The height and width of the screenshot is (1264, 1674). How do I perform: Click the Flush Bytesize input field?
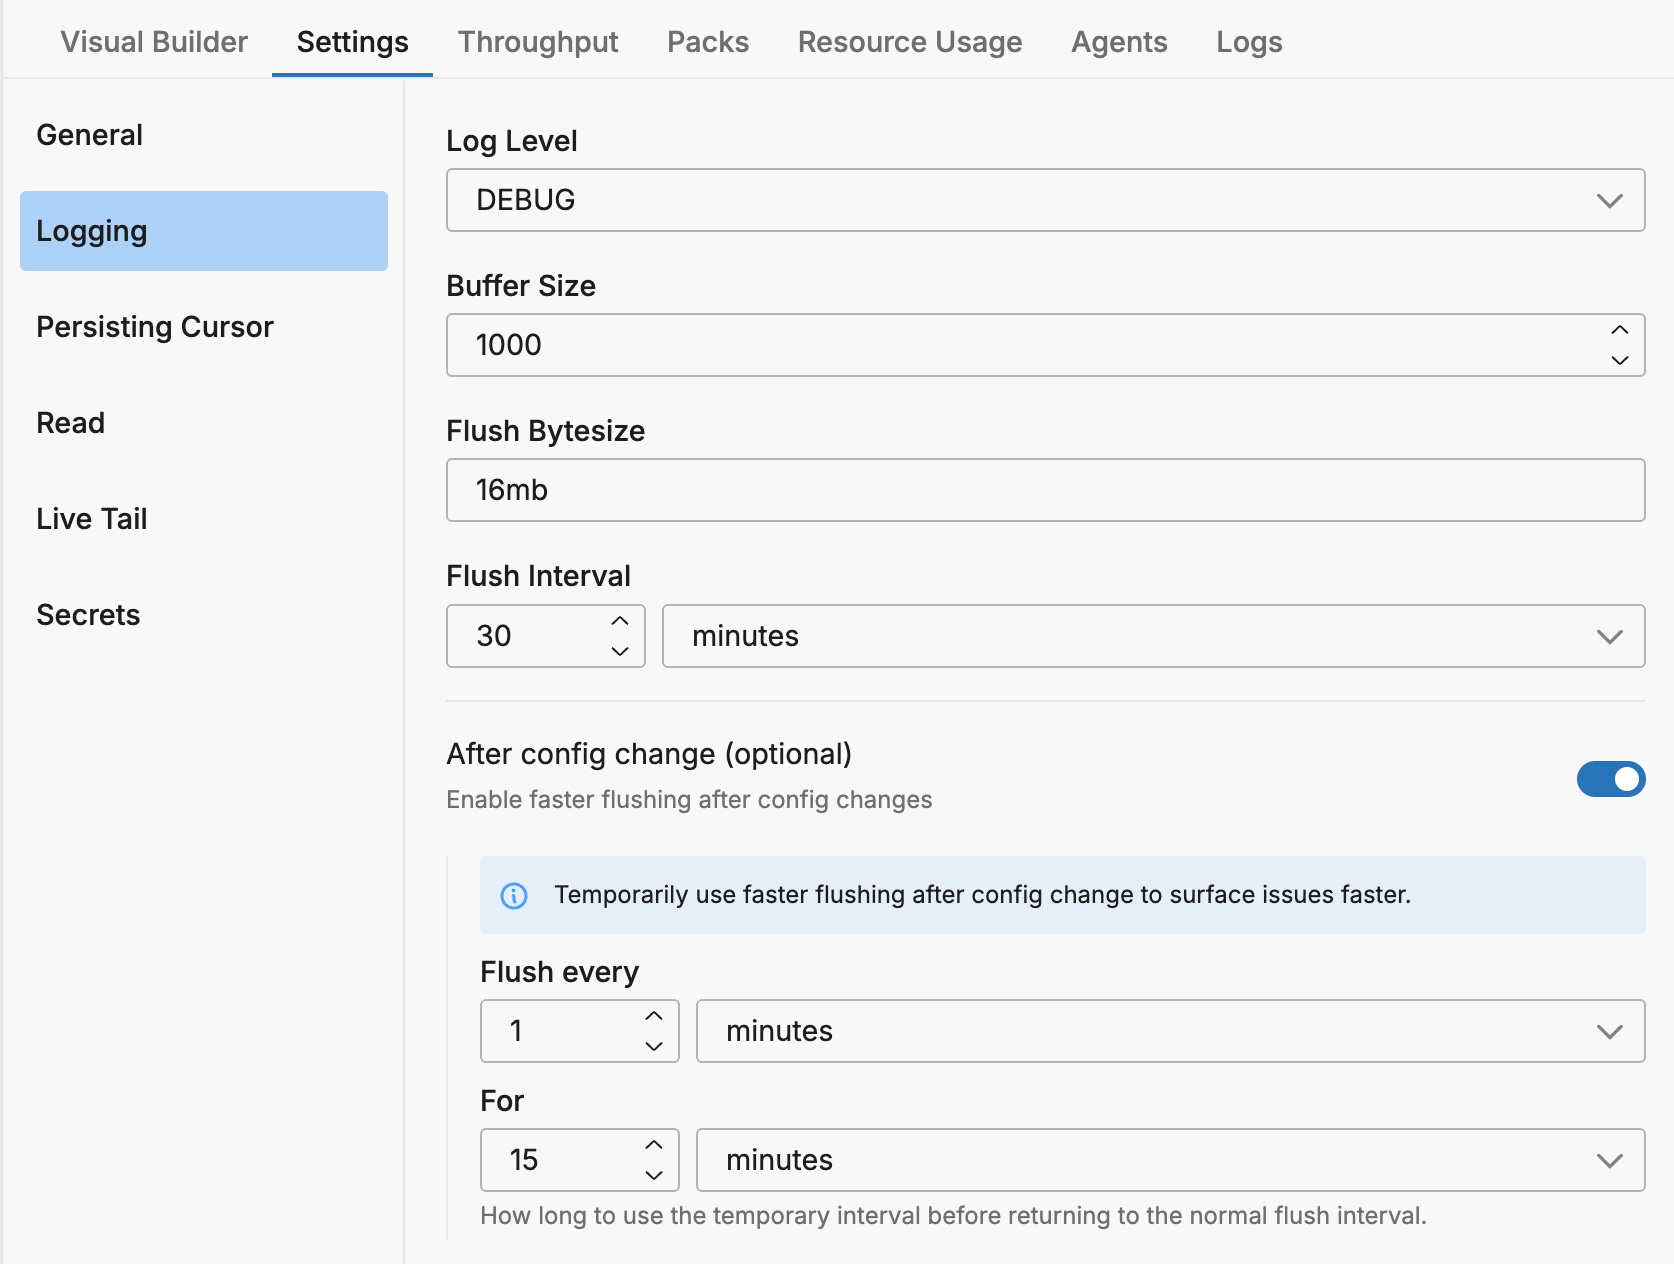coord(1045,490)
